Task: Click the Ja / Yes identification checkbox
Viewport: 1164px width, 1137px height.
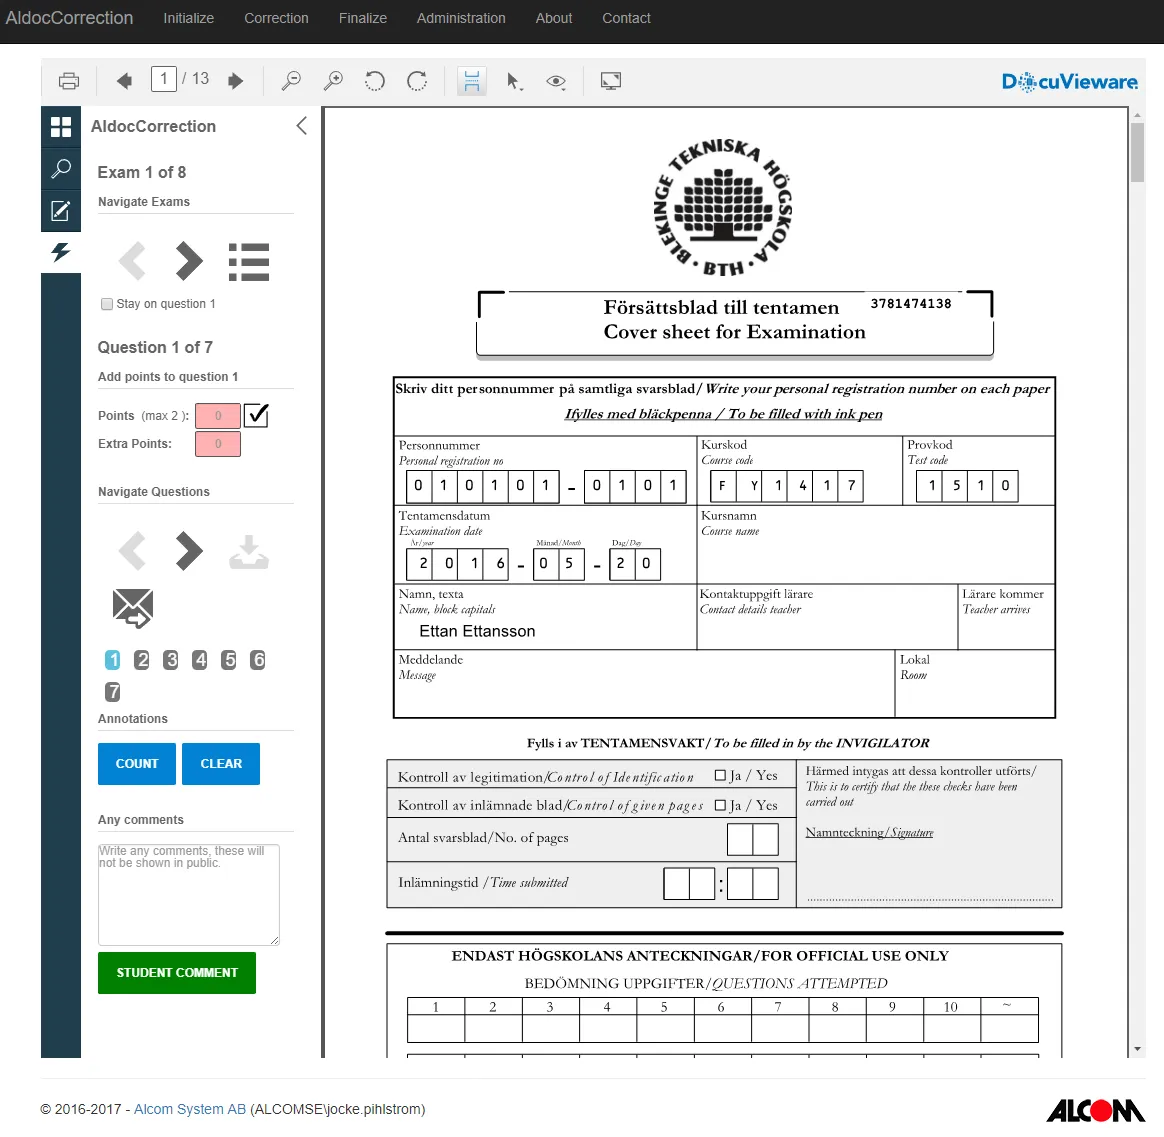Action: click(720, 776)
